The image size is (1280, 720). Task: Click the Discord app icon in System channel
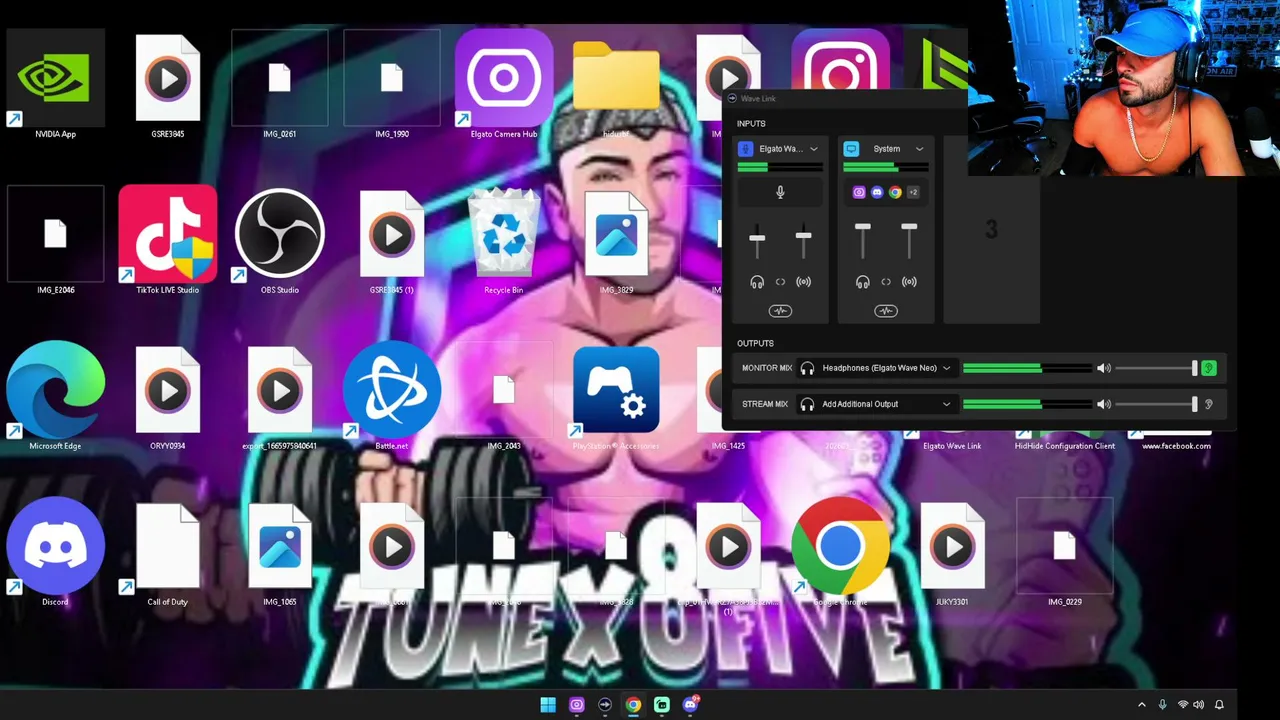click(877, 192)
